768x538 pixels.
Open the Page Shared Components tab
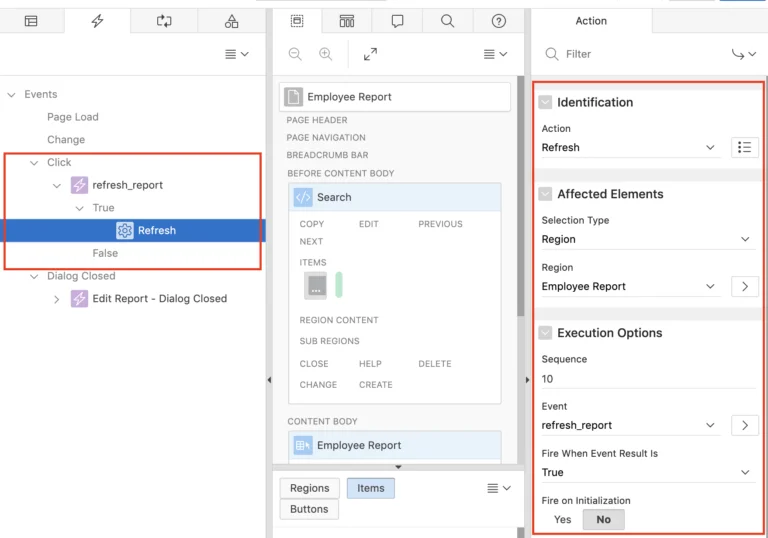point(231,21)
